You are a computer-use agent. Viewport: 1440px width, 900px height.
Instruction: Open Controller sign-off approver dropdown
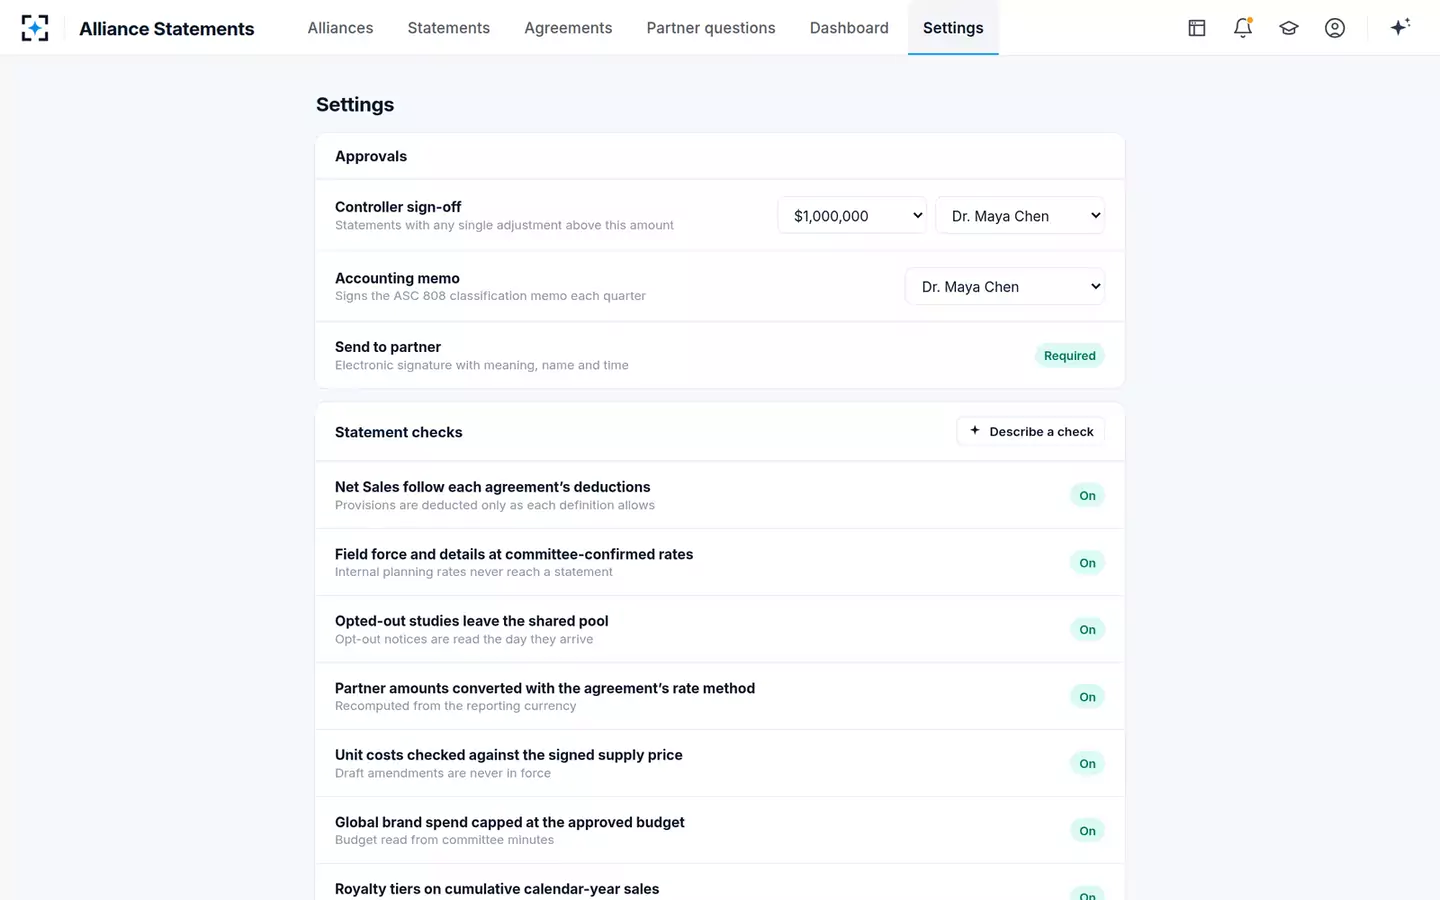tap(1020, 216)
